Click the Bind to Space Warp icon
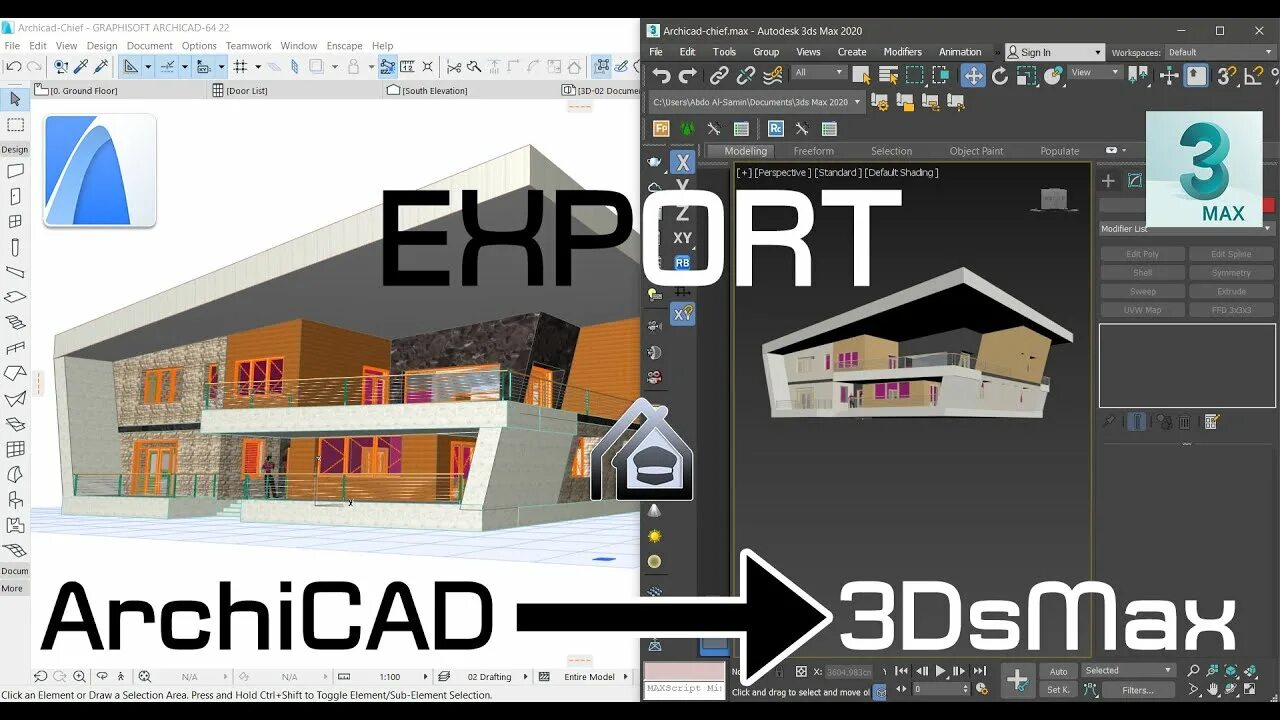 [773, 76]
